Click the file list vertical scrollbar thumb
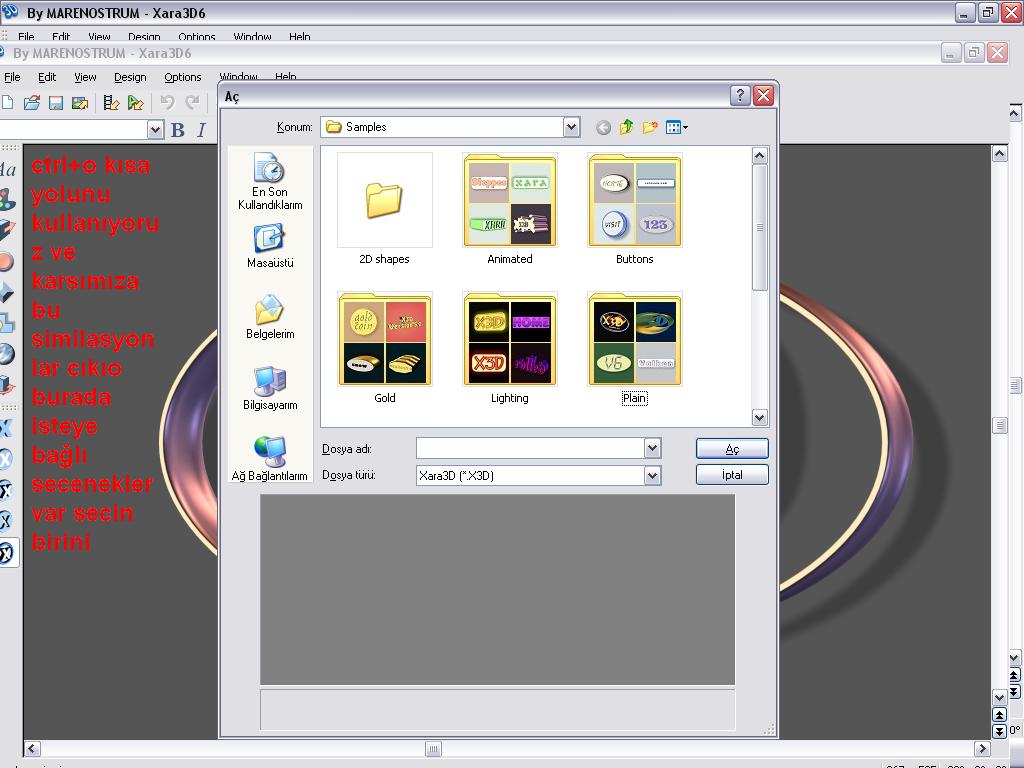The height and width of the screenshot is (768, 1024). click(x=759, y=227)
